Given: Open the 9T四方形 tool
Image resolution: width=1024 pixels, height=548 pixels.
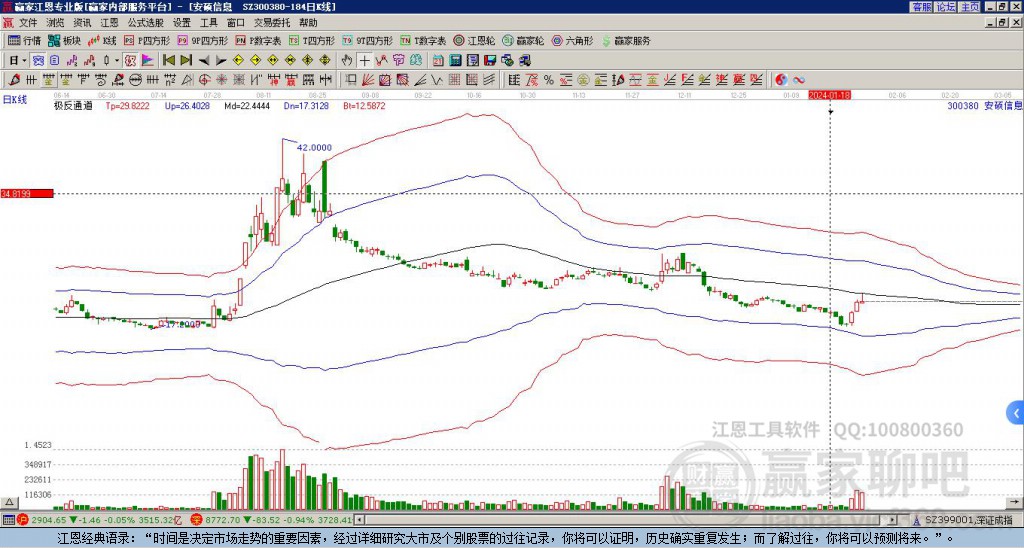Looking at the screenshot, I should point(368,40).
